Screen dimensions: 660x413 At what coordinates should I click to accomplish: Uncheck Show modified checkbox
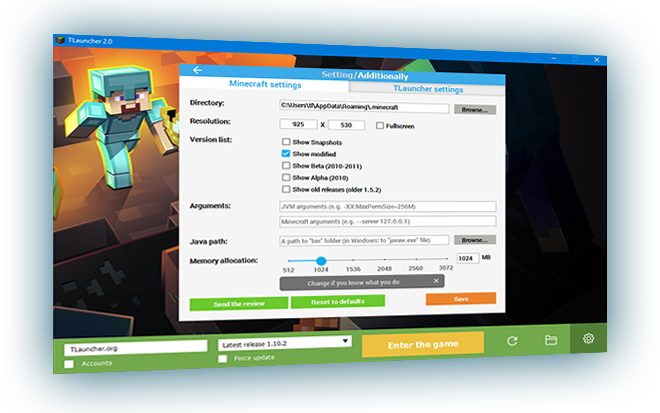click(x=286, y=153)
